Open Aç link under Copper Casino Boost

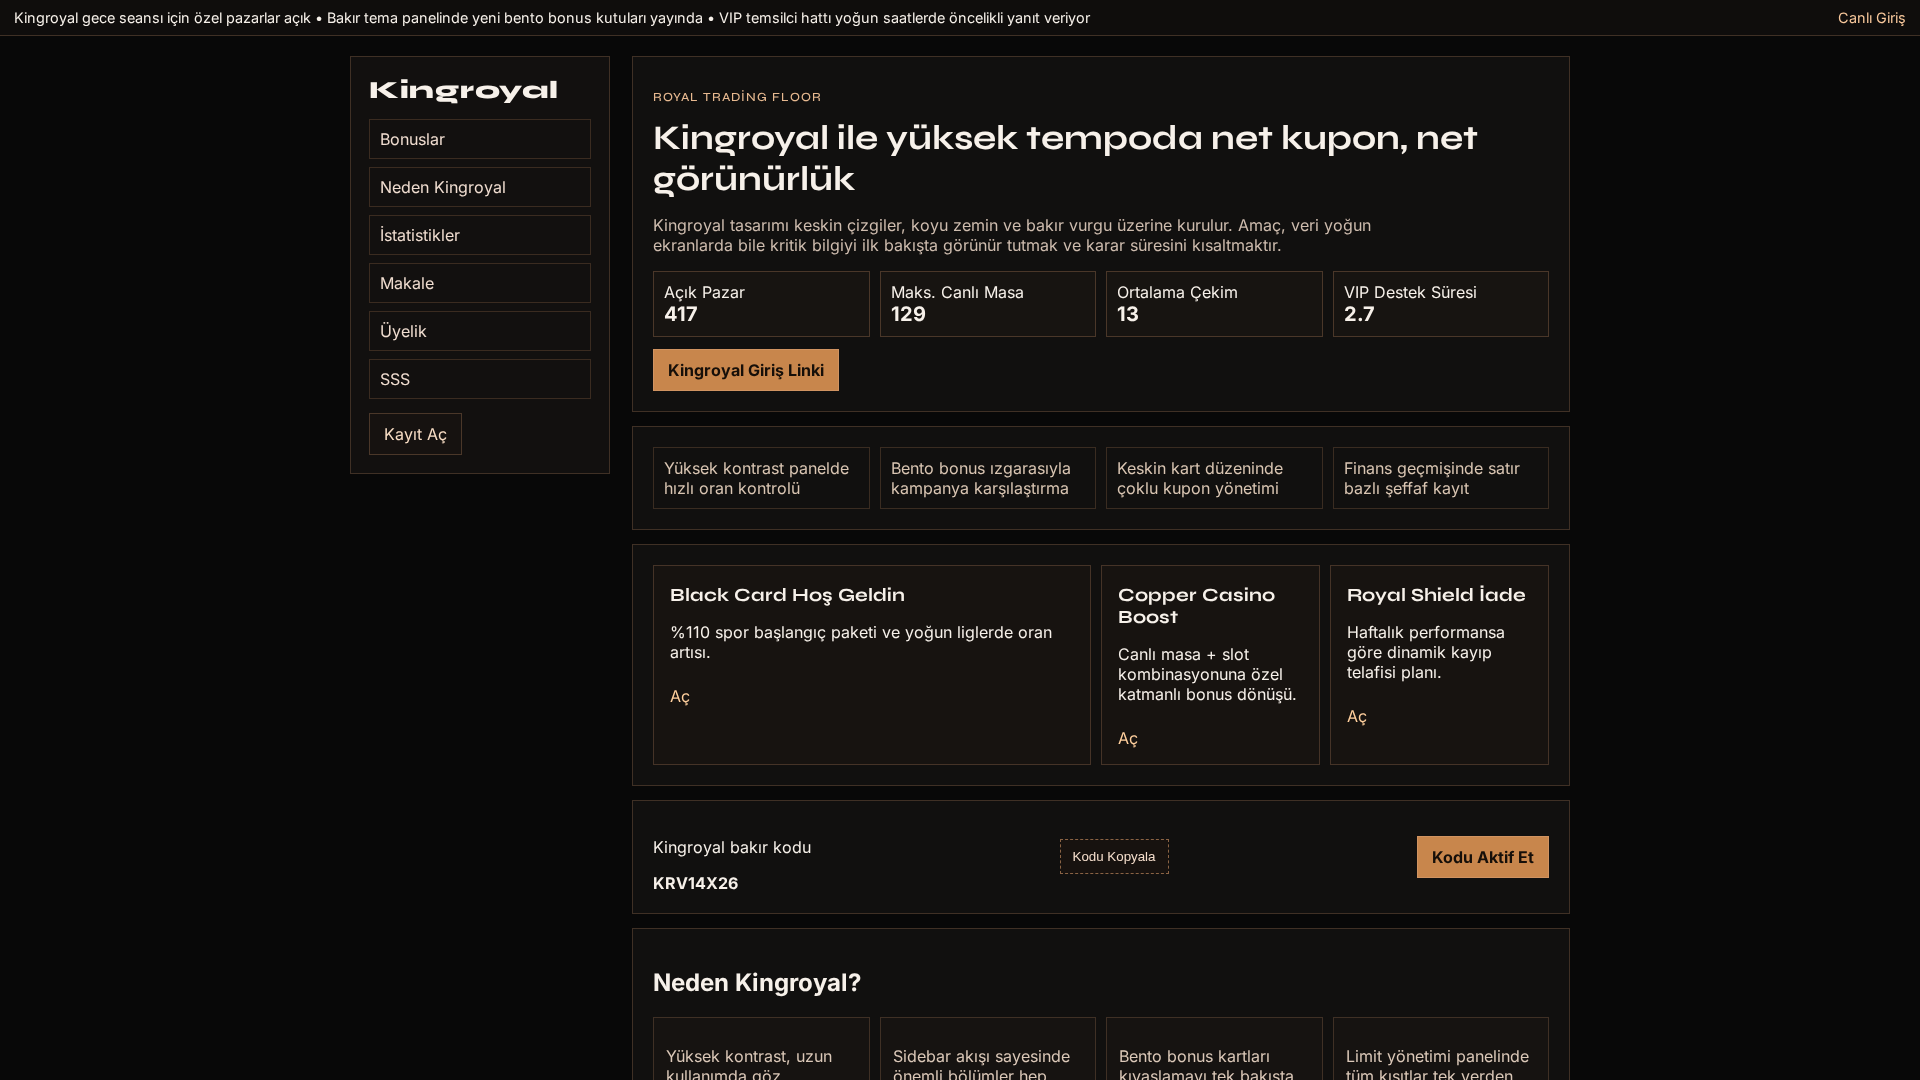coord(1128,738)
